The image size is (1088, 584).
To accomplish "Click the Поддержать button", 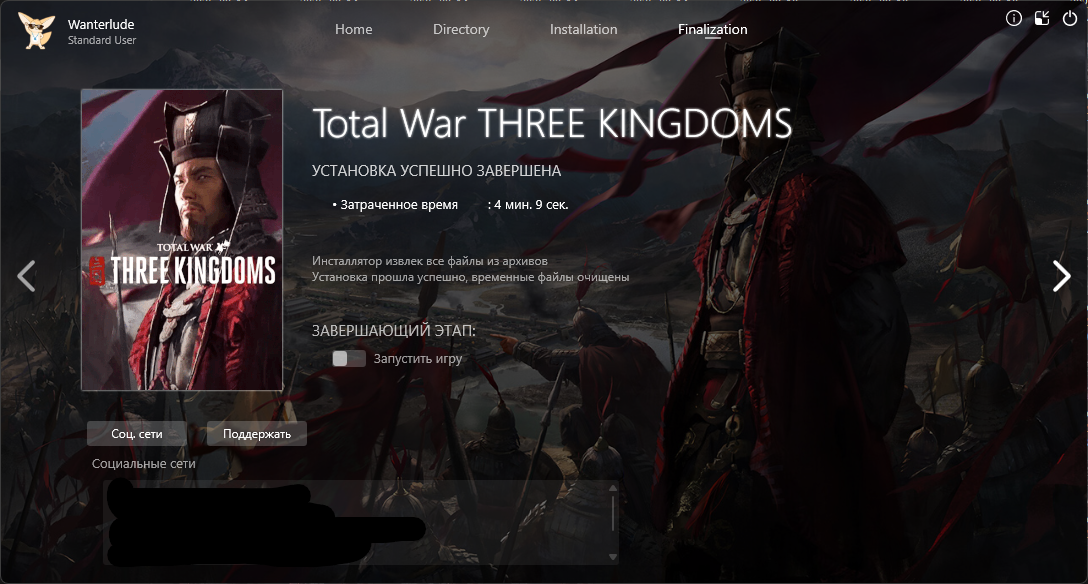I will point(257,433).
